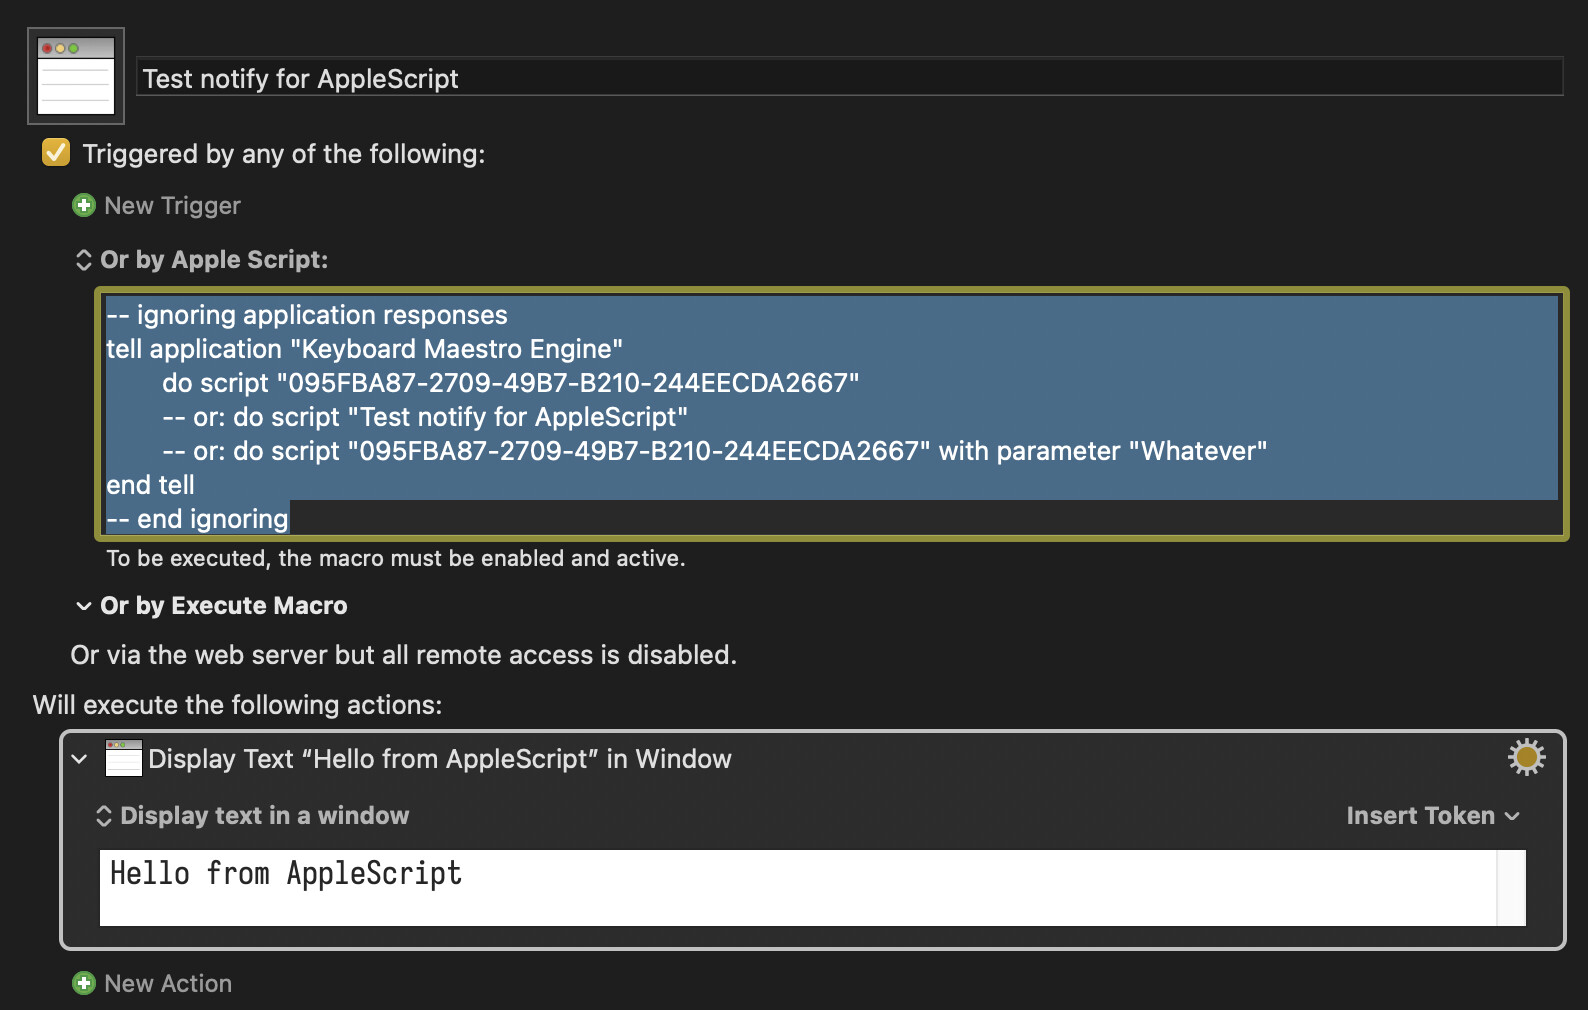Click the action title 'Display Text "Hello from AppleScript" in Window'
1588x1010 pixels.
click(x=440, y=759)
